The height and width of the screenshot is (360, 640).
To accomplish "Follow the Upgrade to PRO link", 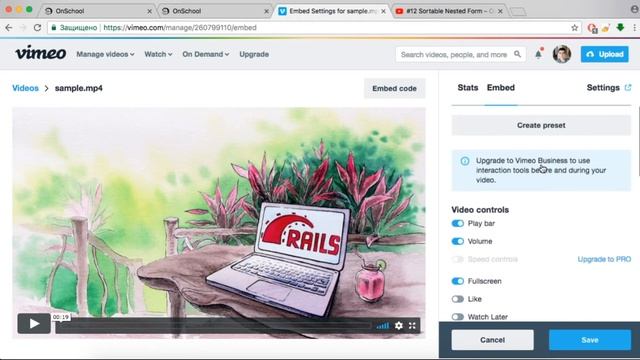I will point(604,259).
